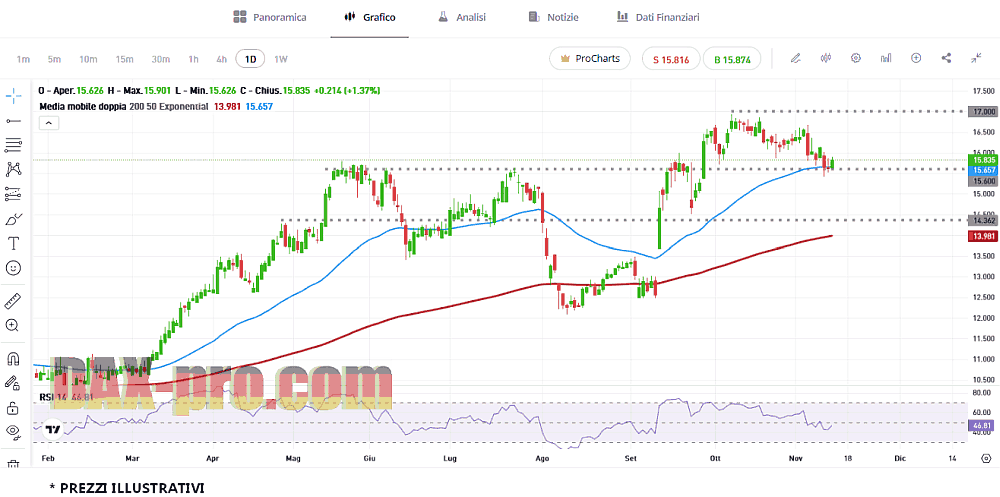The width and height of the screenshot is (1000, 497).
Task: Open the Dati Finanziari tab
Action: [658, 17]
